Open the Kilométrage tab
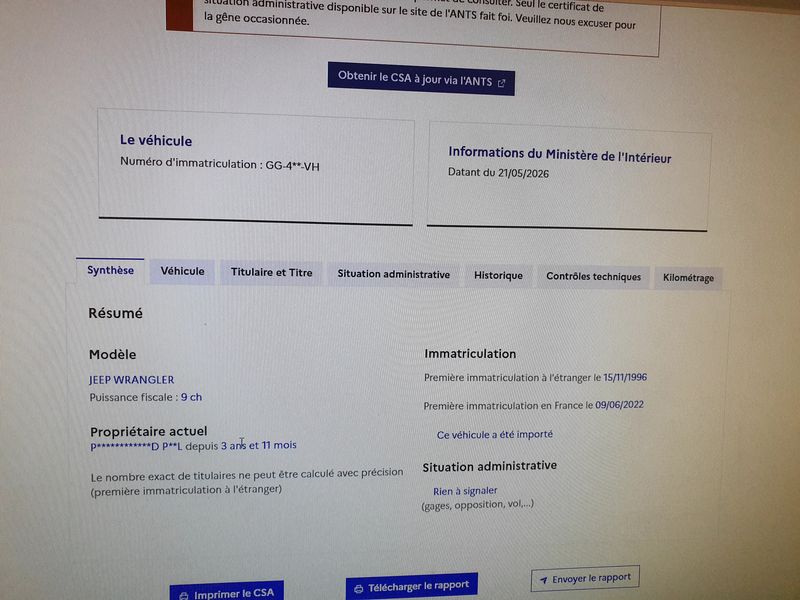This screenshot has width=800, height=600. 688,279
